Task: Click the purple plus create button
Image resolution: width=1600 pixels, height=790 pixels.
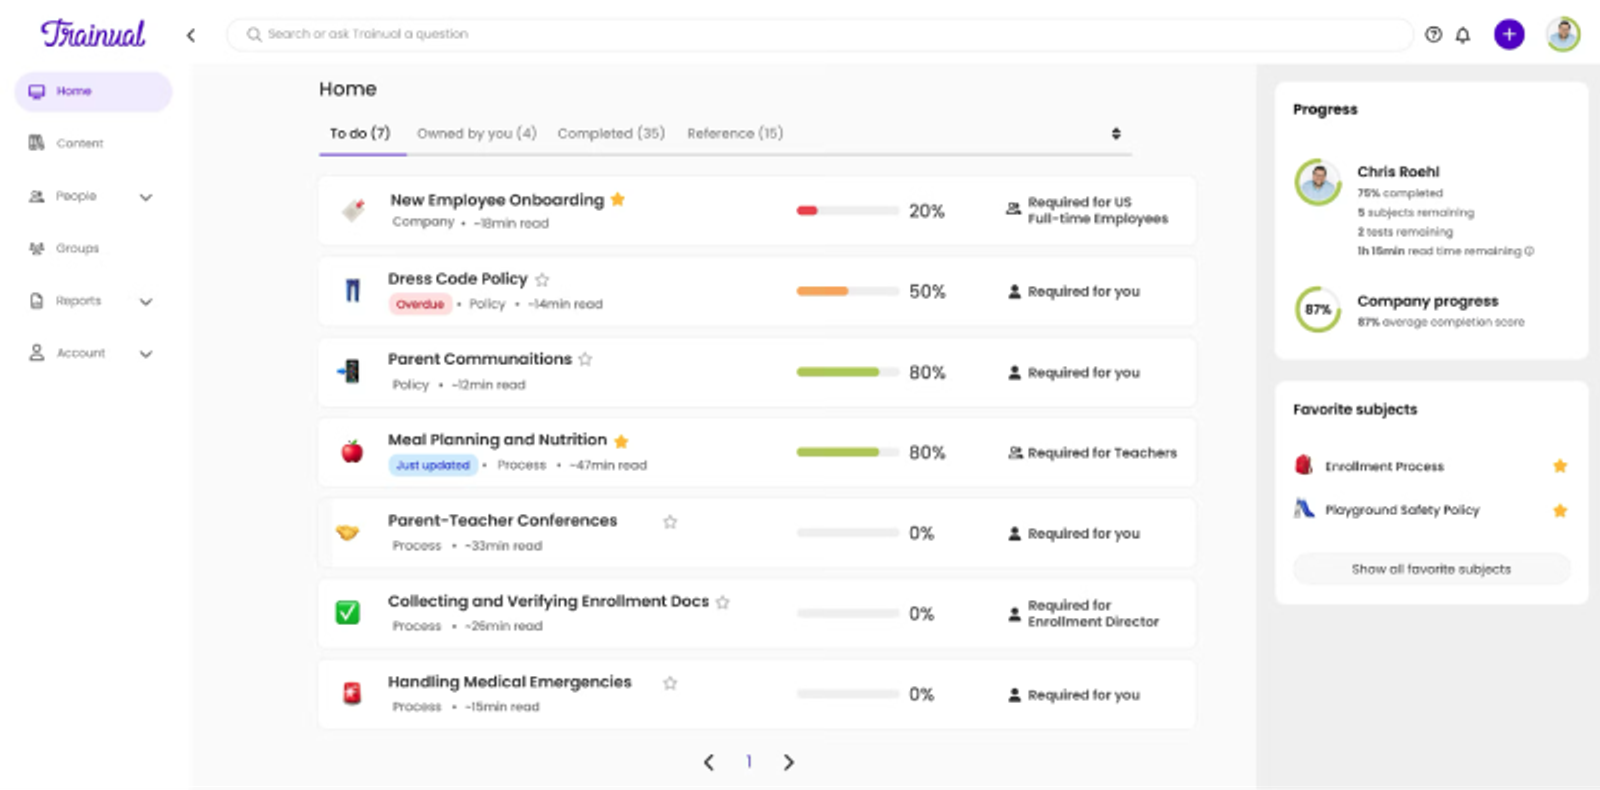Action: click(1509, 35)
